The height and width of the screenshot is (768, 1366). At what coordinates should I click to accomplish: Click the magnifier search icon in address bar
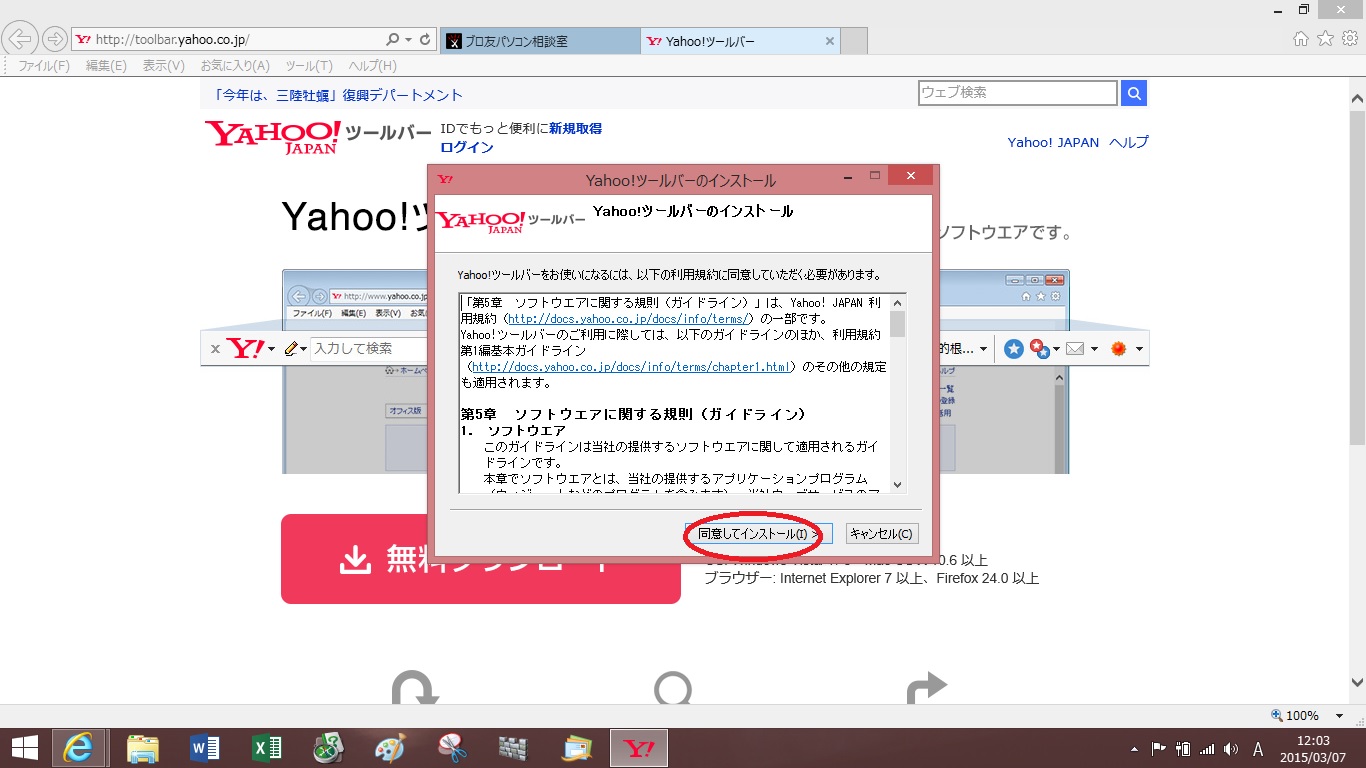pos(392,40)
